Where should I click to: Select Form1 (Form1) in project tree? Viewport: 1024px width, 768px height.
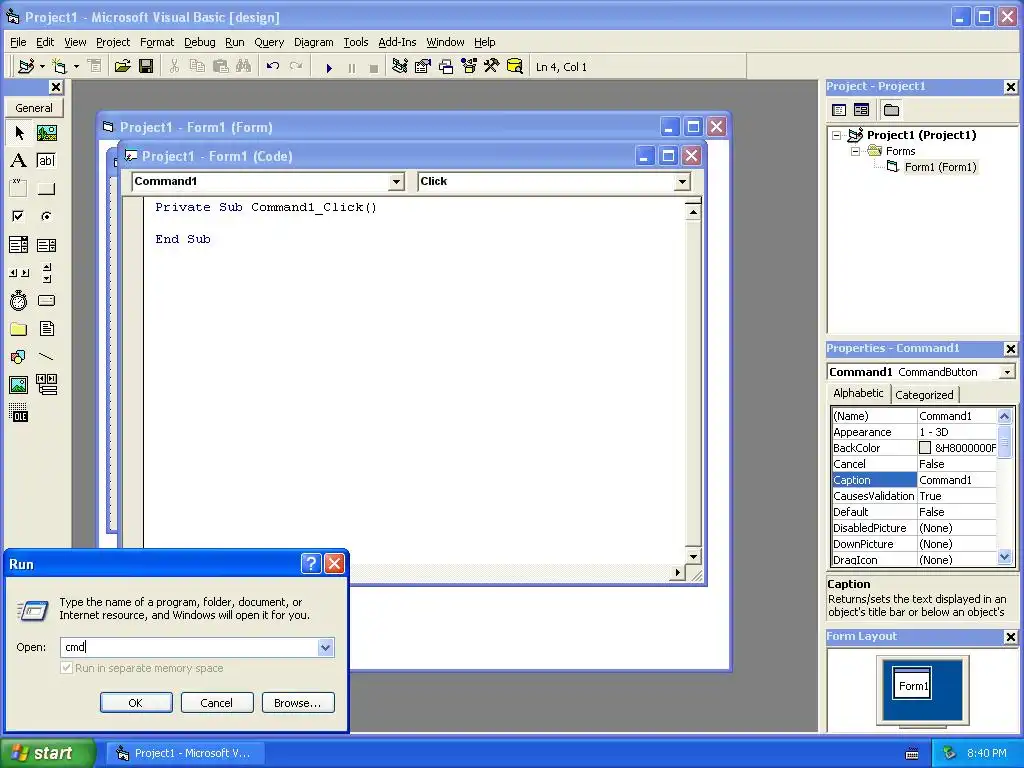[940, 167]
